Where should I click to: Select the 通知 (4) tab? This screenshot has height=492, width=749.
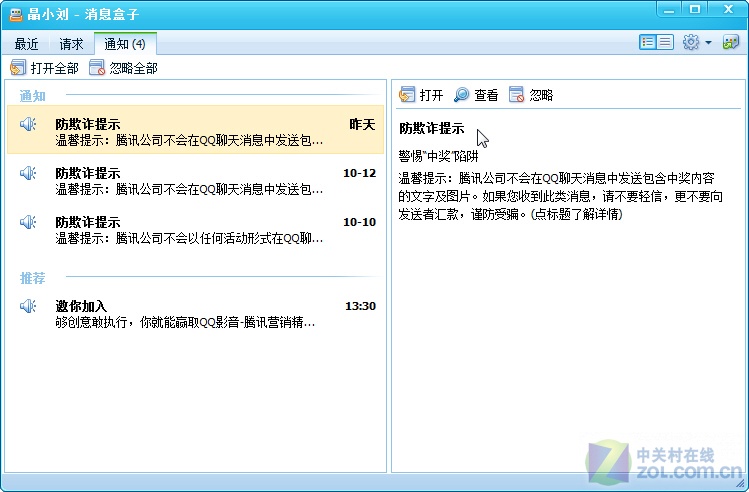tap(125, 44)
